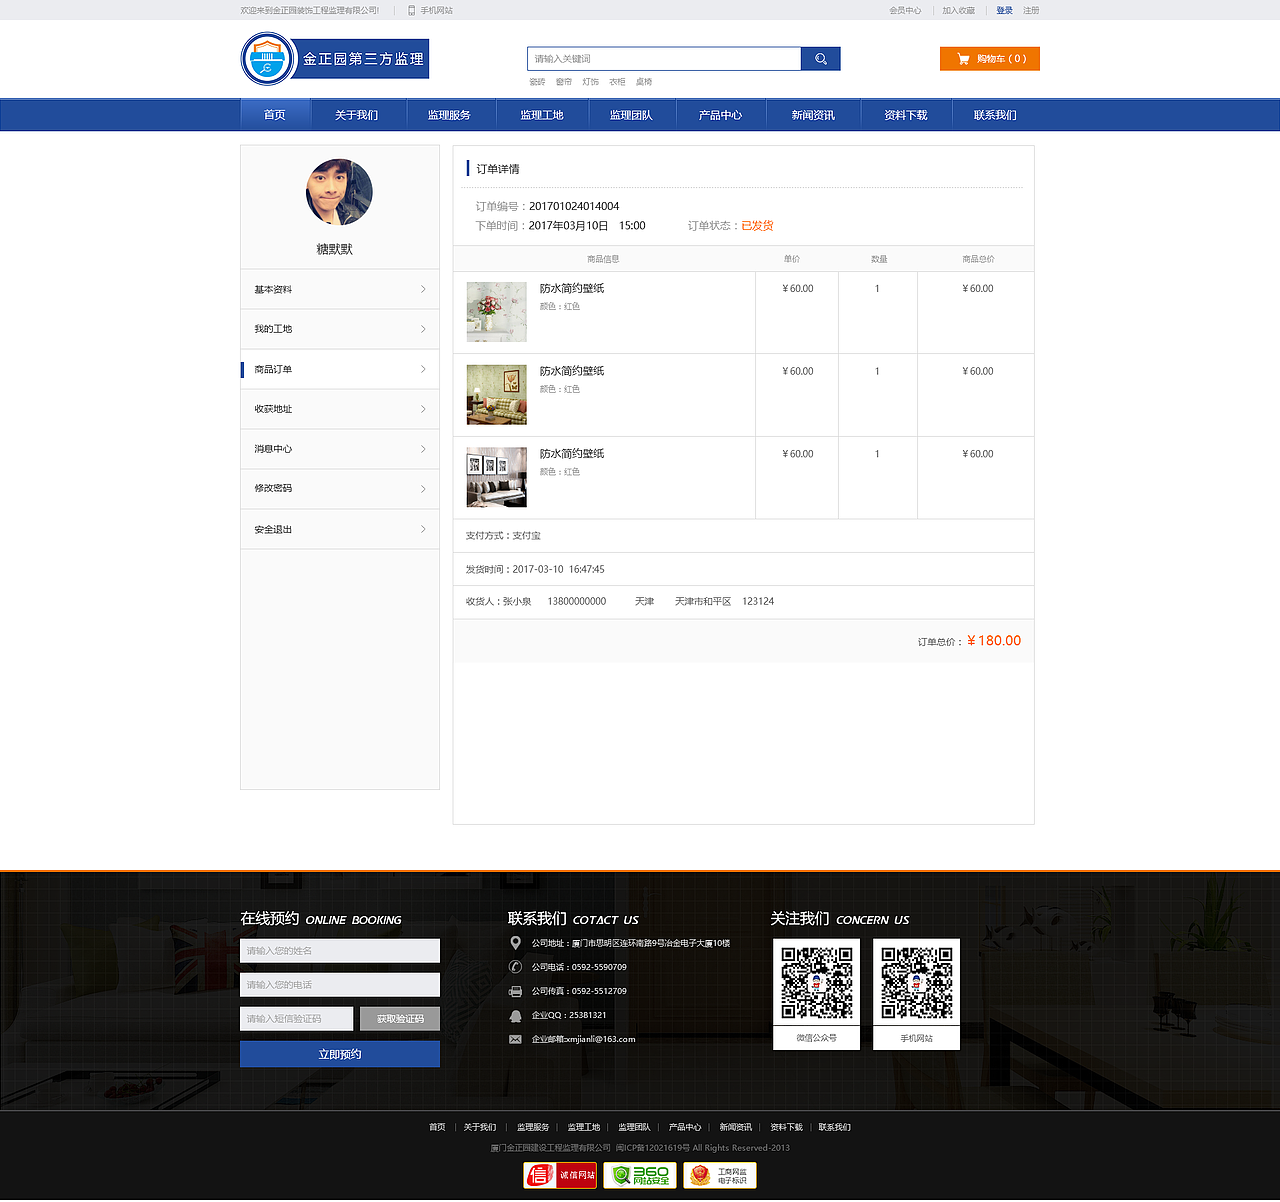1280x1202 pixels.
Task: Click 关于我们 link in footer
Action: click(480, 1127)
